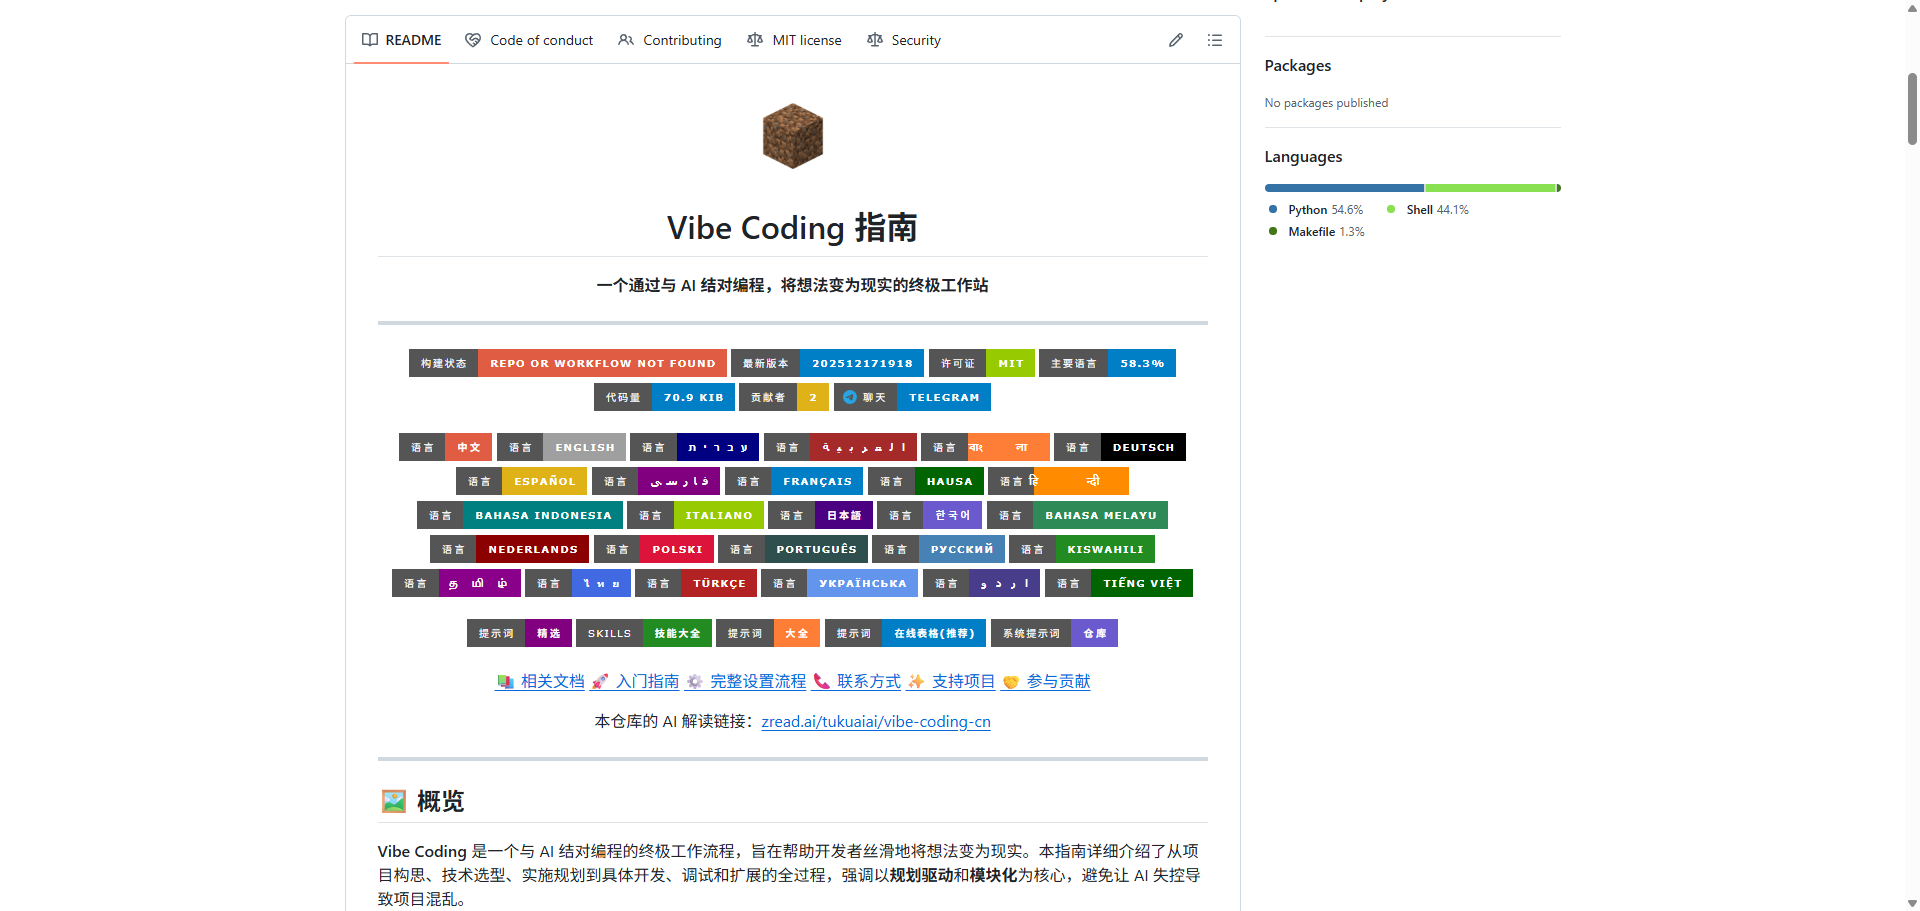Open the Security tab
1920x911 pixels.
click(904, 40)
